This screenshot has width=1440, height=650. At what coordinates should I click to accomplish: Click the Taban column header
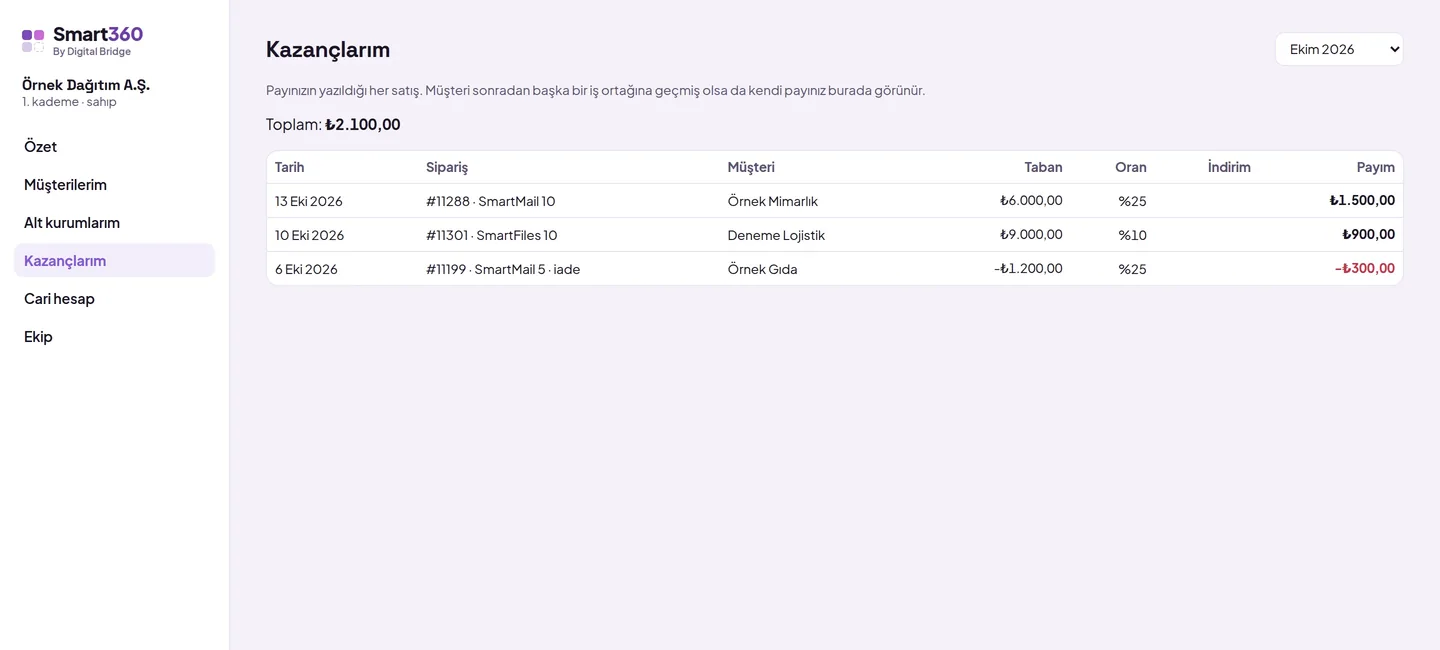(x=1043, y=167)
